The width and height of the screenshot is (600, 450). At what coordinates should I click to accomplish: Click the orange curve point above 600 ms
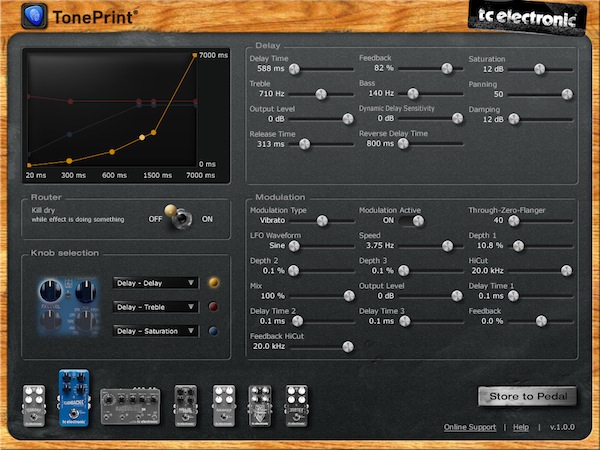(x=112, y=152)
